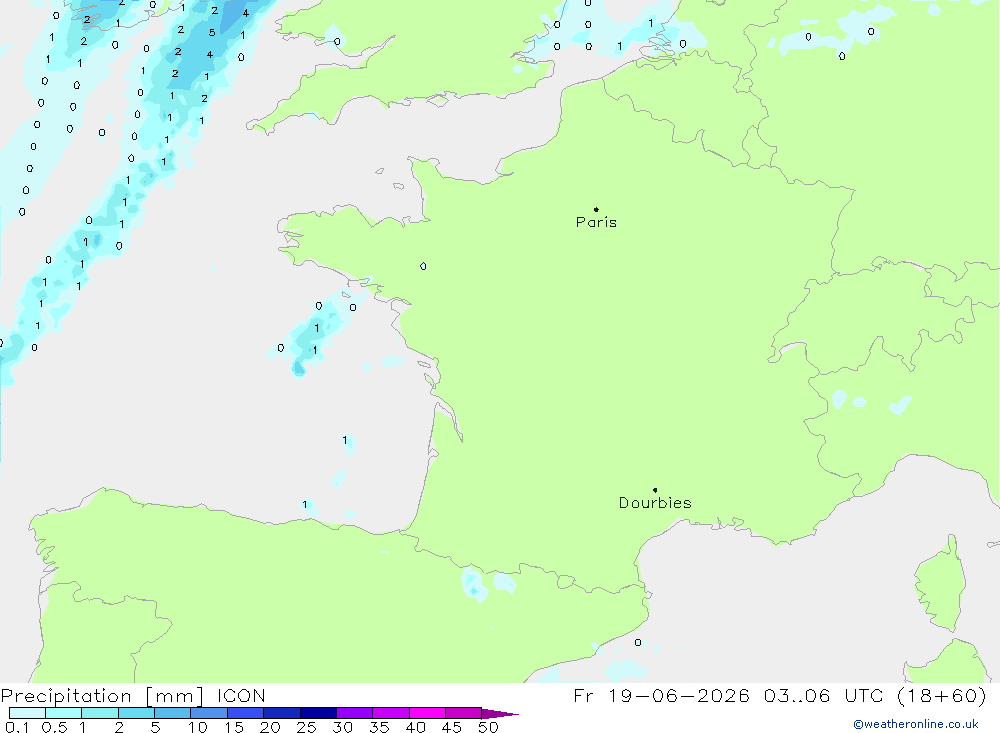Click the 15–20 mm legend swatch
The image size is (1000, 733).
click(x=246, y=713)
